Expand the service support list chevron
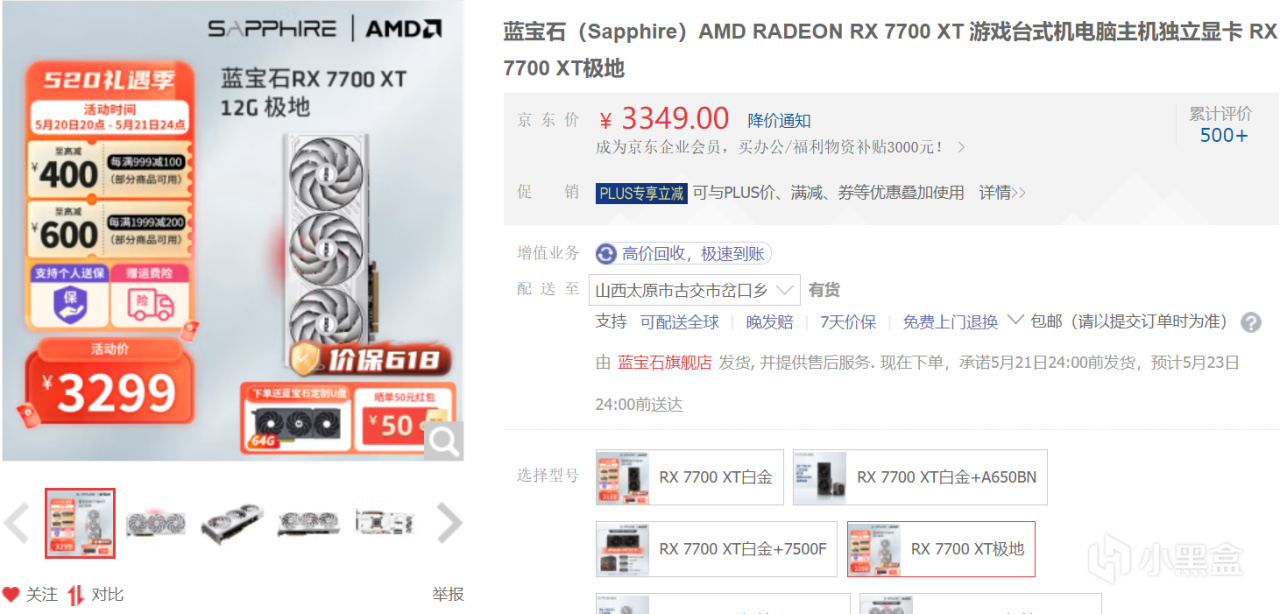This screenshot has width=1280, height=614. click(x=1015, y=320)
